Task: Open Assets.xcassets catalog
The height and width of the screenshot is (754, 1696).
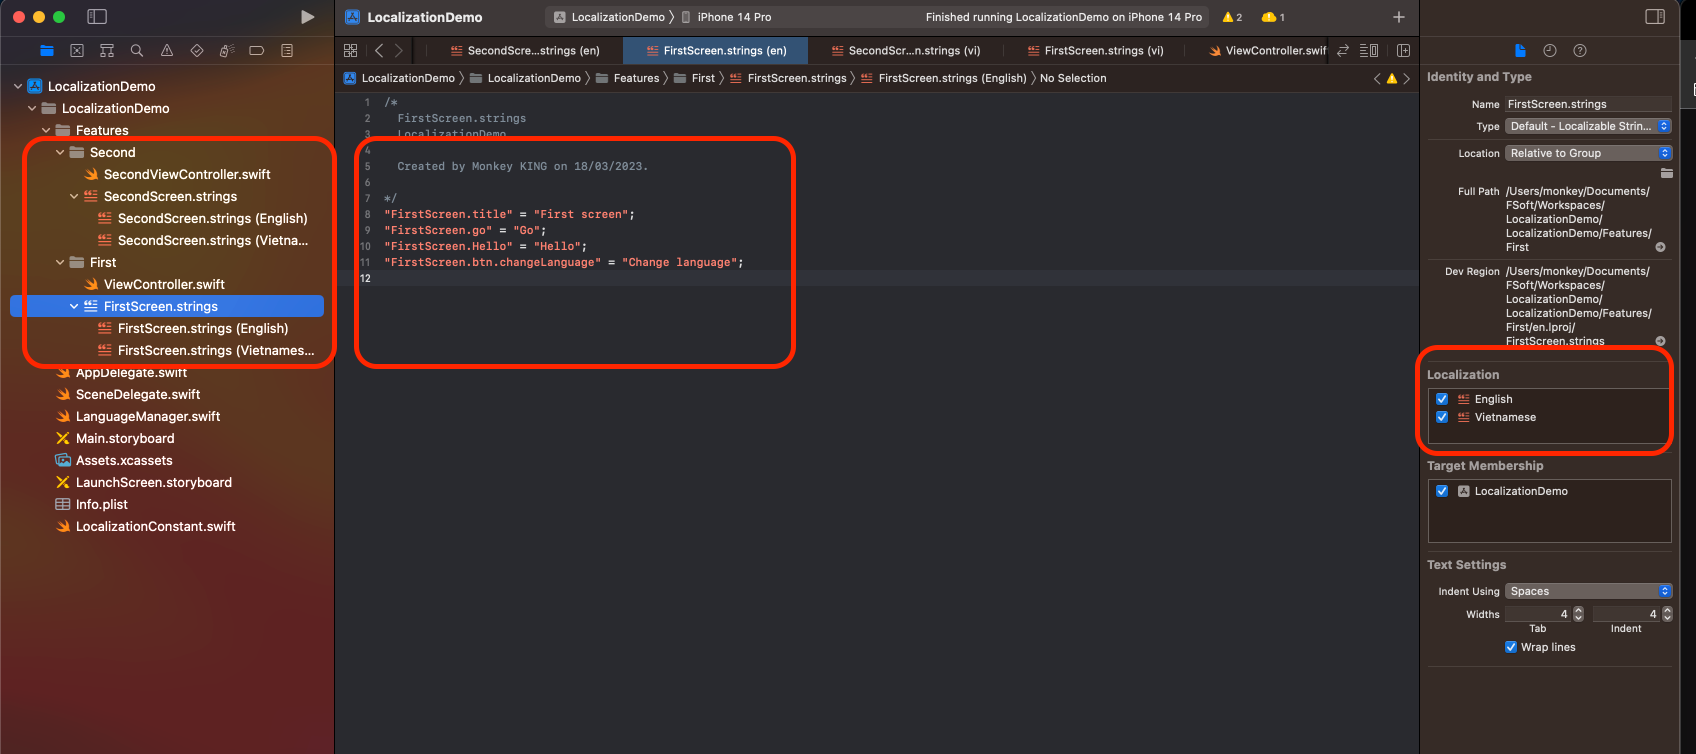Action: [114, 460]
